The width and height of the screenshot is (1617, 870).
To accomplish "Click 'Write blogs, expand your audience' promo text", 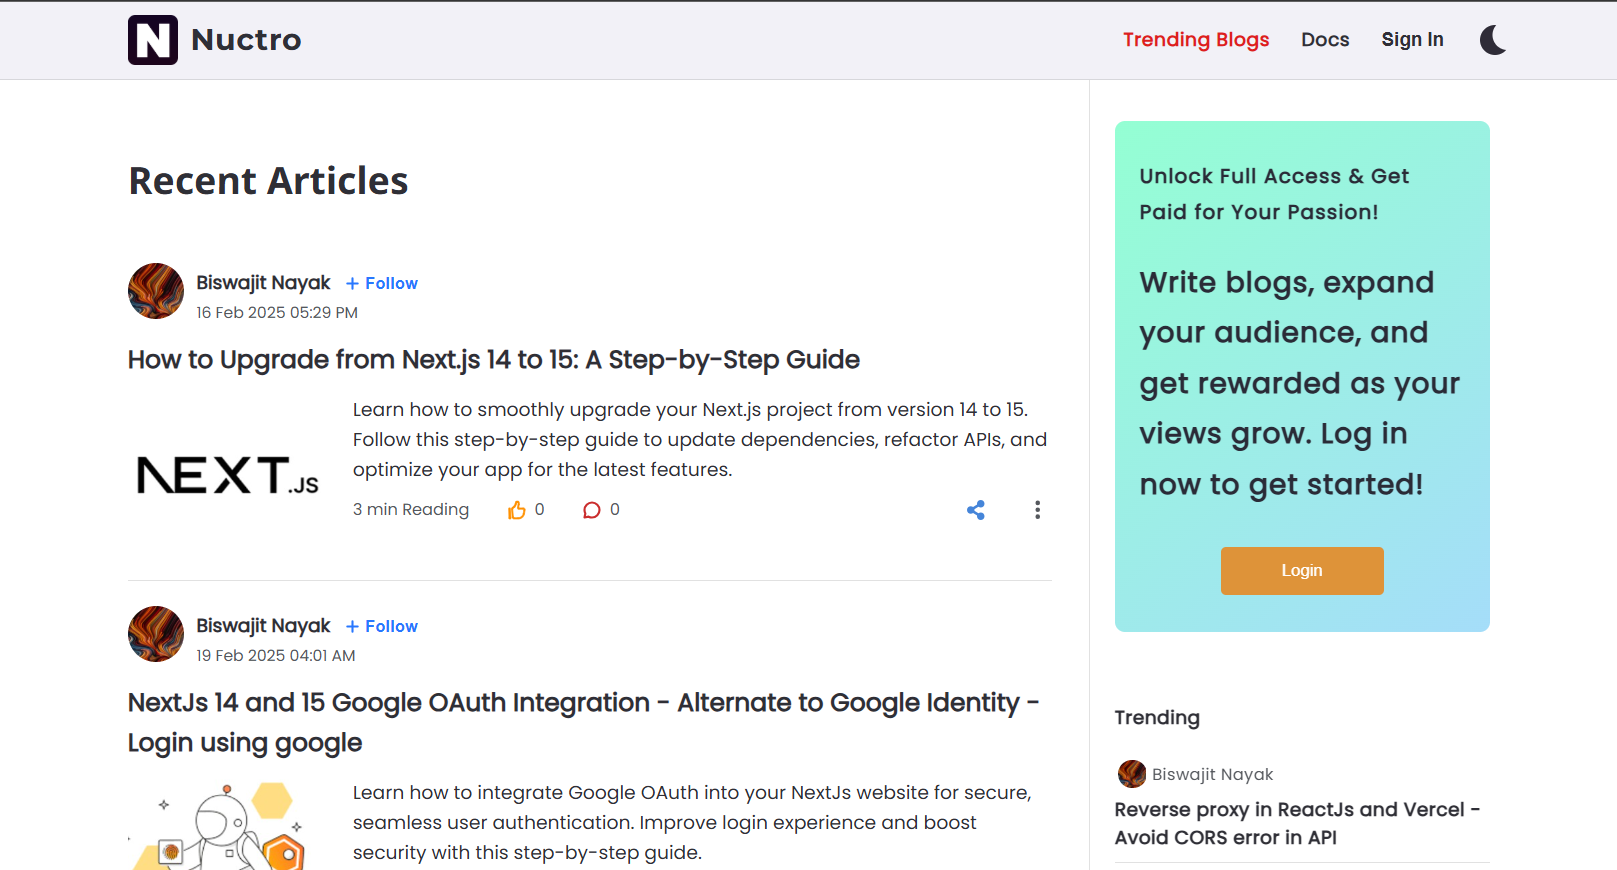I will [1299, 383].
